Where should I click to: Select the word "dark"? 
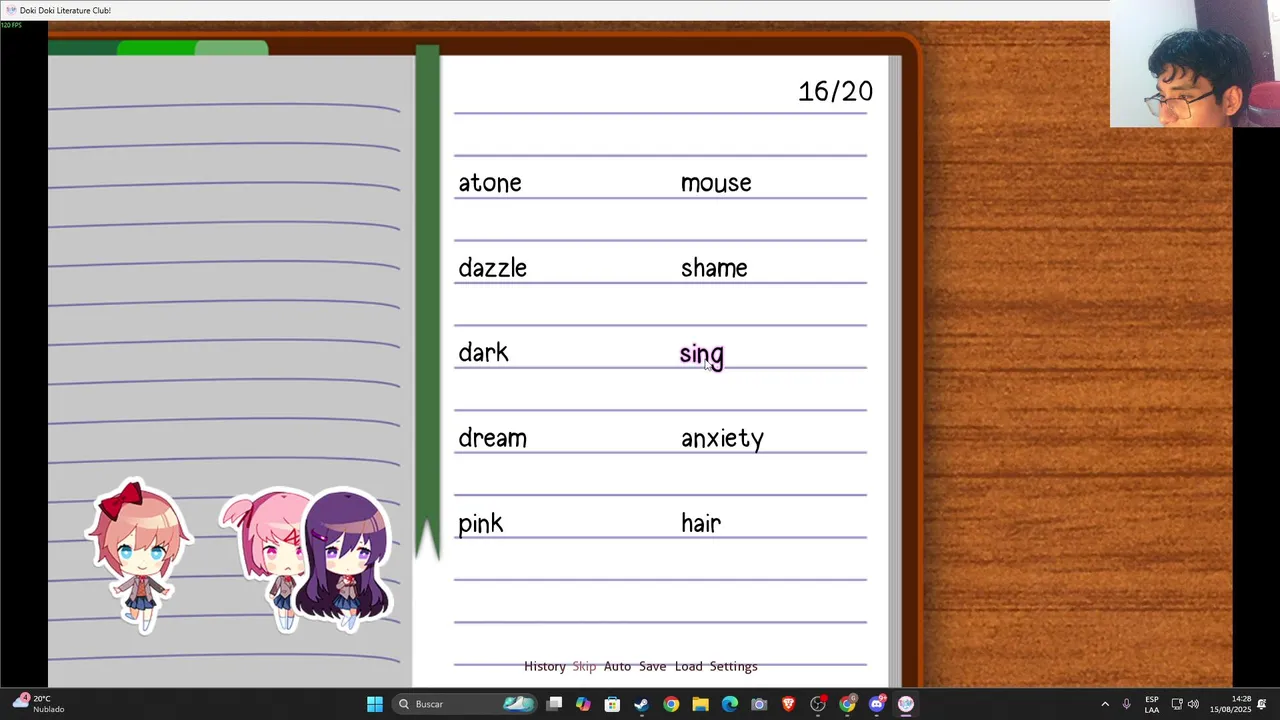[483, 353]
